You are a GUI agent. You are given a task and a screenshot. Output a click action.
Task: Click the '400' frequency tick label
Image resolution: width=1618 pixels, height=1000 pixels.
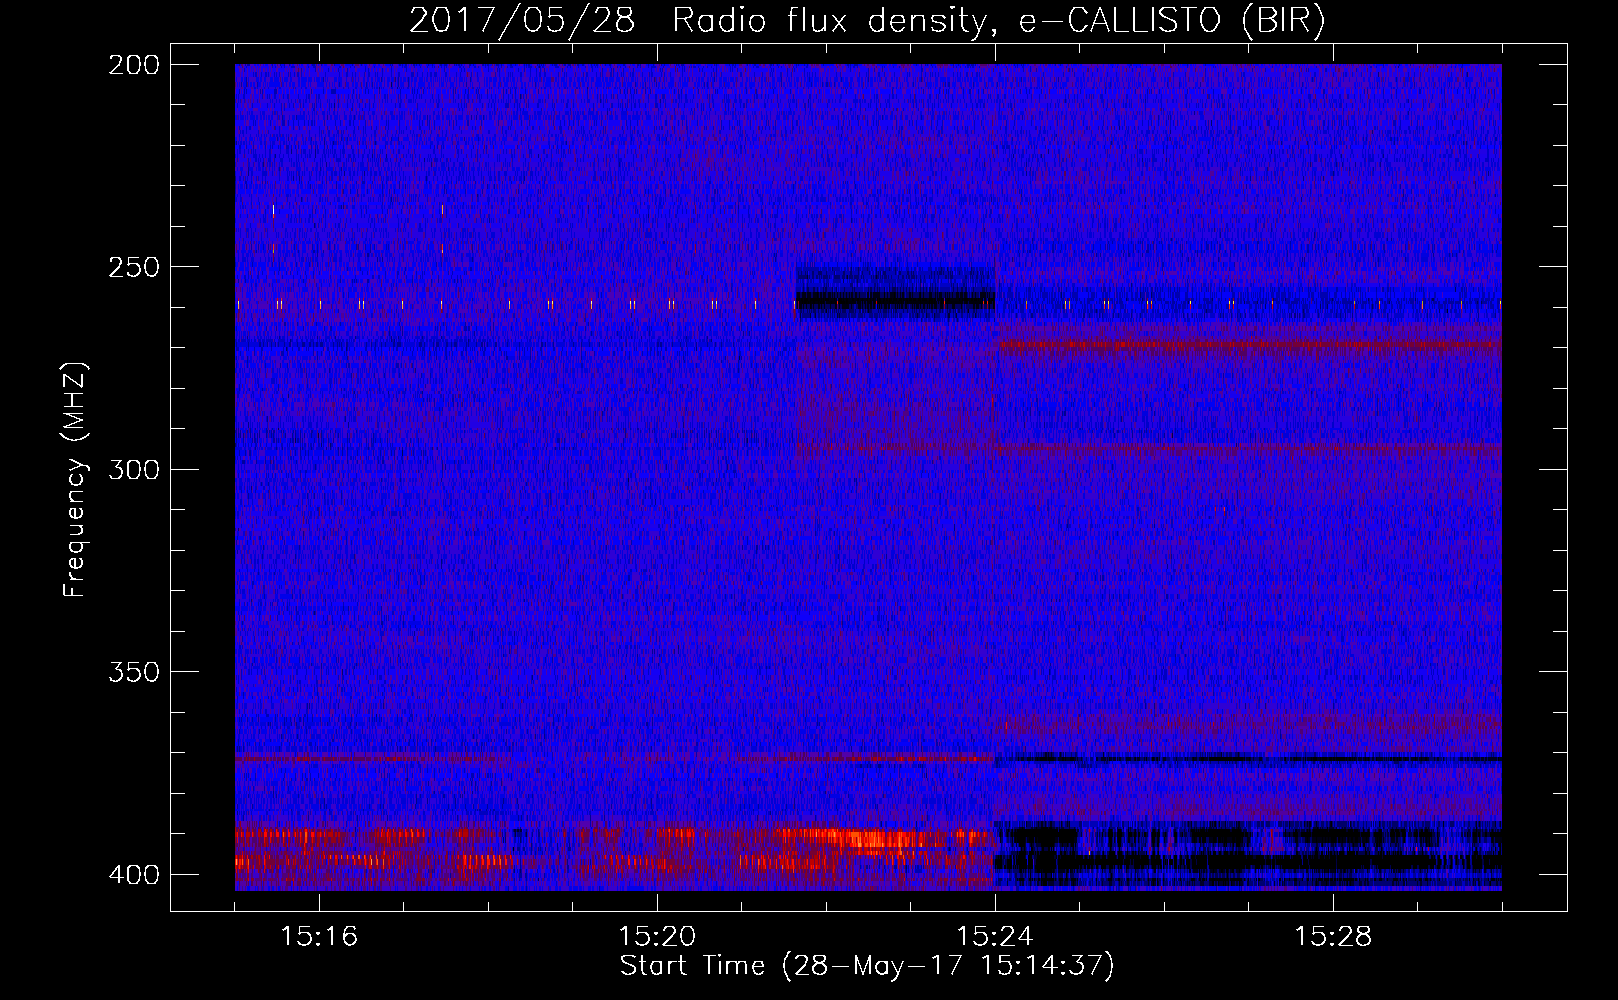134,875
